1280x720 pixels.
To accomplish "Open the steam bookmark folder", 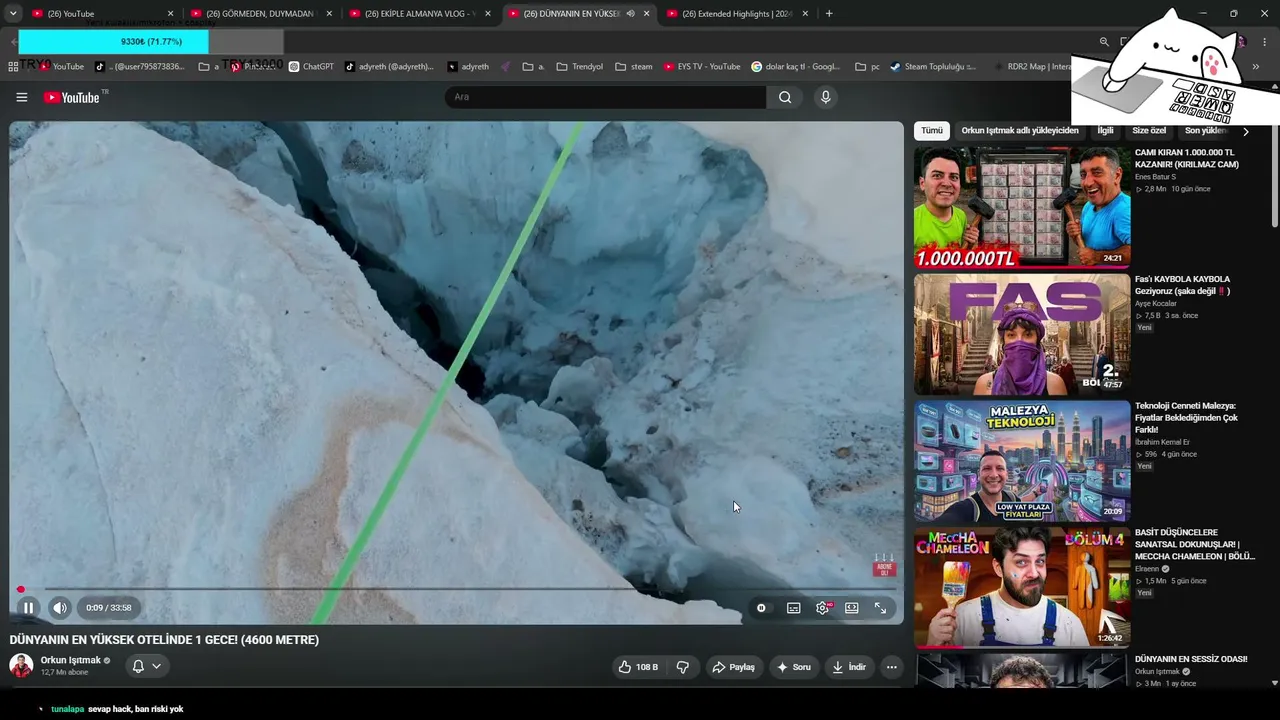I will [634, 67].
